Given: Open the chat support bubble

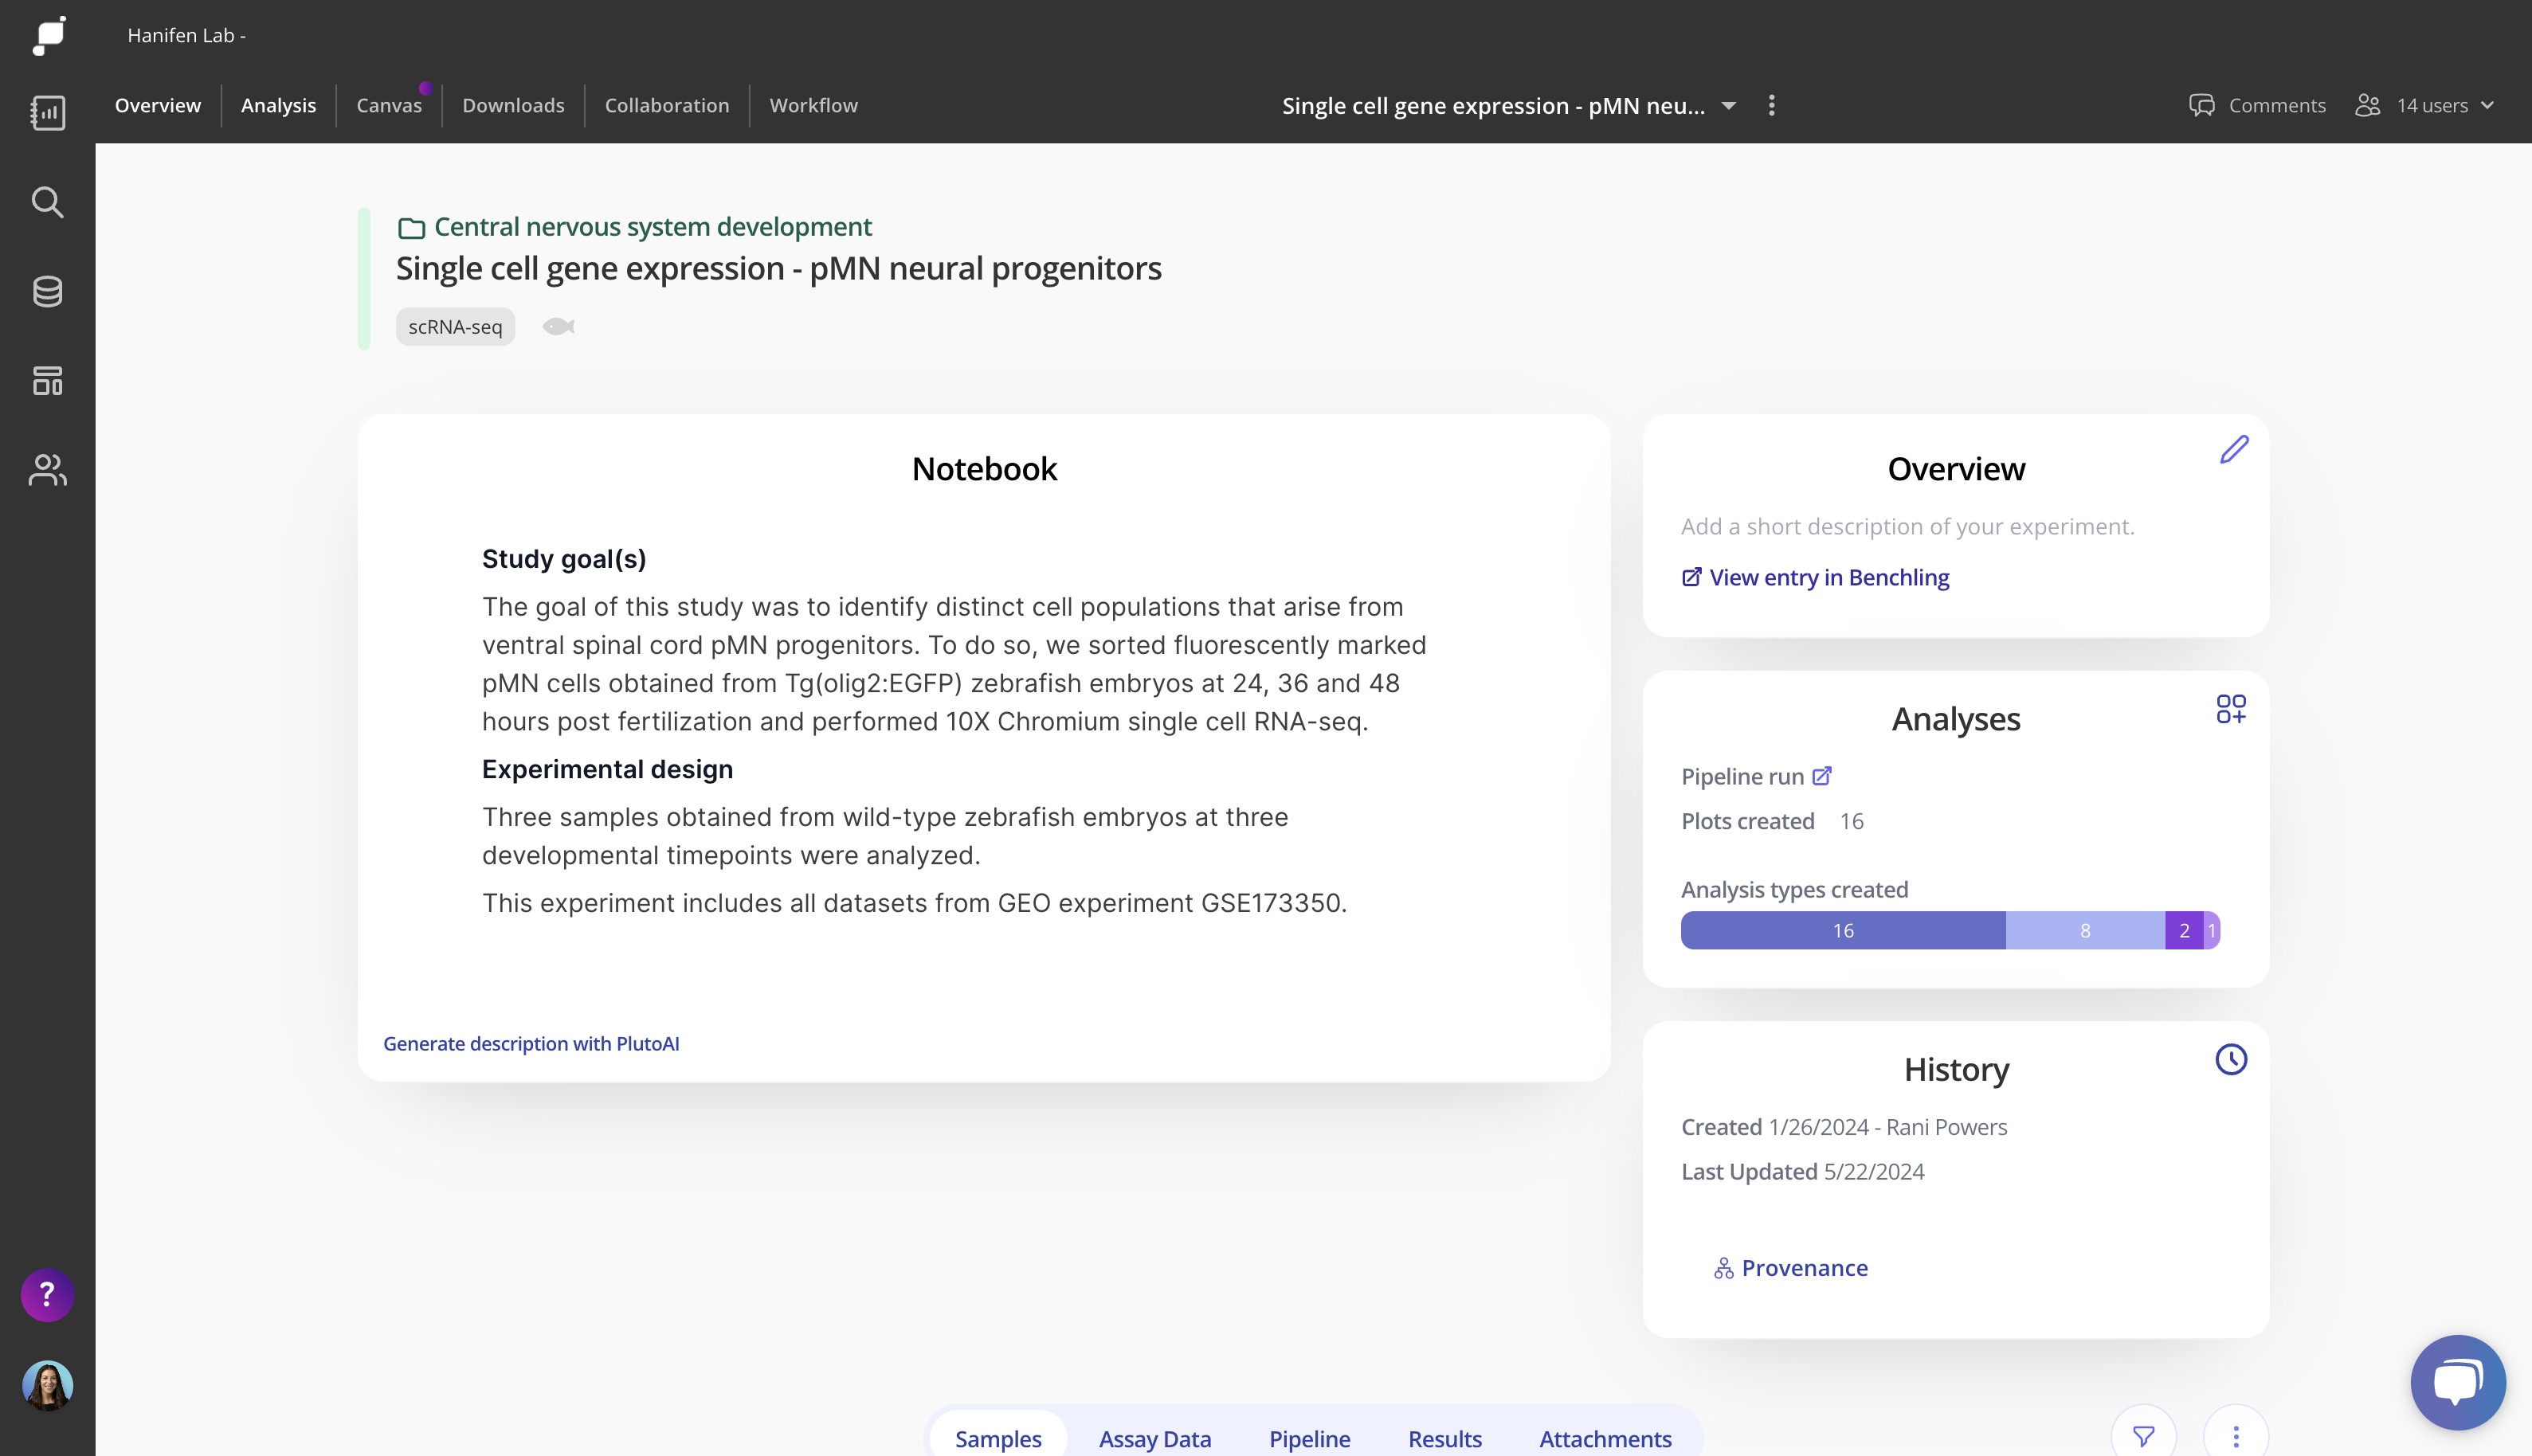Looking at the screenshot, I should (x=2457, y=1382).
